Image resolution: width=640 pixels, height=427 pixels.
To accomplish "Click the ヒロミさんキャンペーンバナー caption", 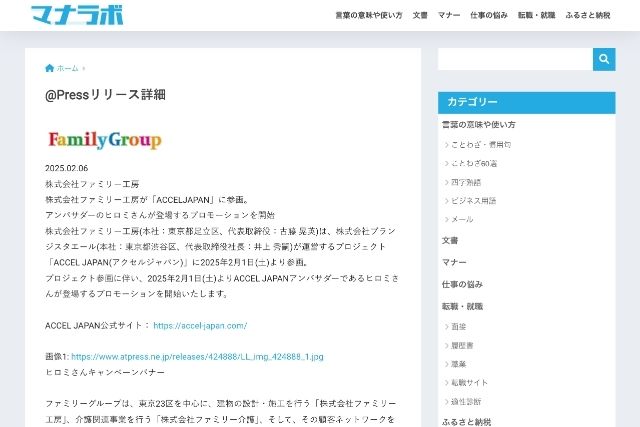I will click(x=105, y=372).
